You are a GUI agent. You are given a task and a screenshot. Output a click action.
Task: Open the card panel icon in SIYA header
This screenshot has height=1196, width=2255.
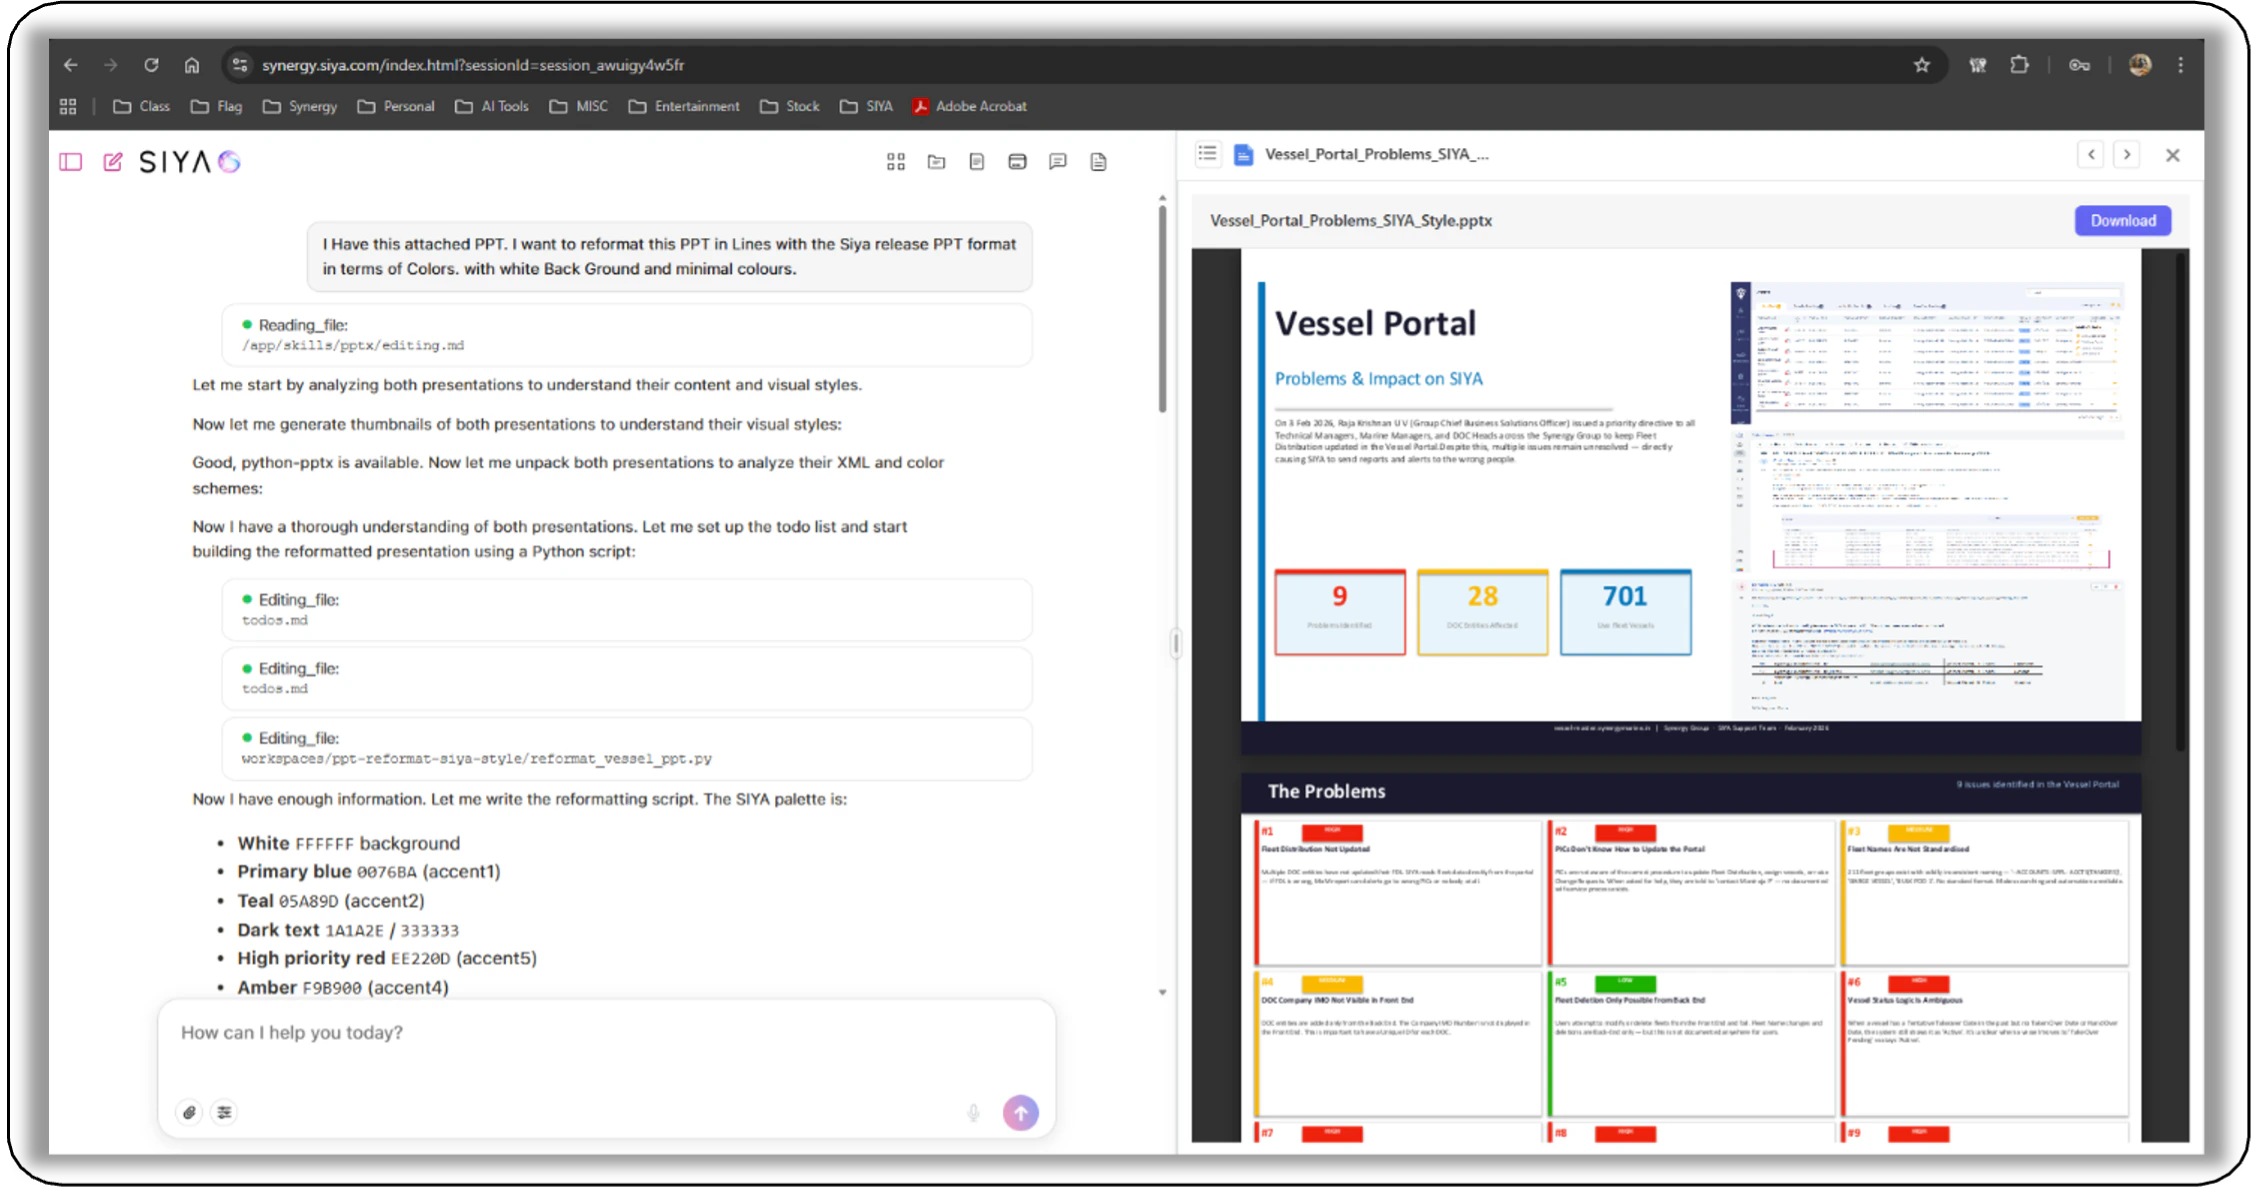tap(1017, 162)
